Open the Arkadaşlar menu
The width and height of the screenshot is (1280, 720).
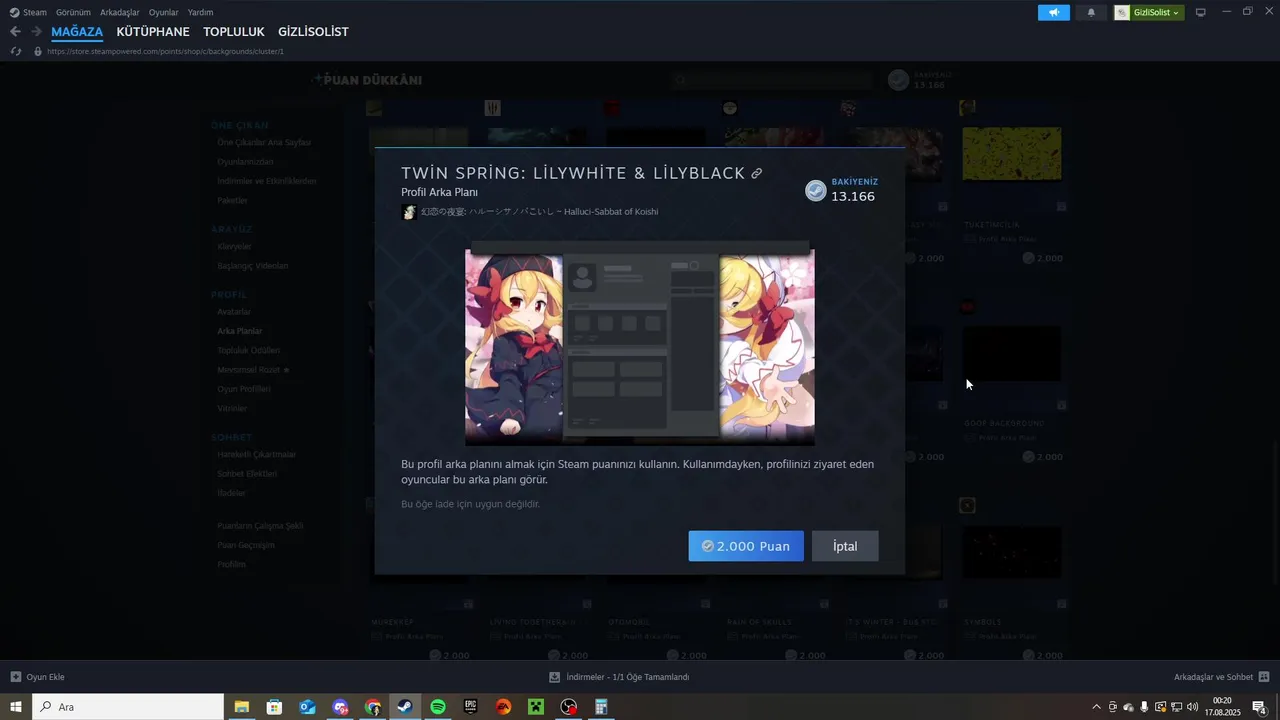[120, 12]
